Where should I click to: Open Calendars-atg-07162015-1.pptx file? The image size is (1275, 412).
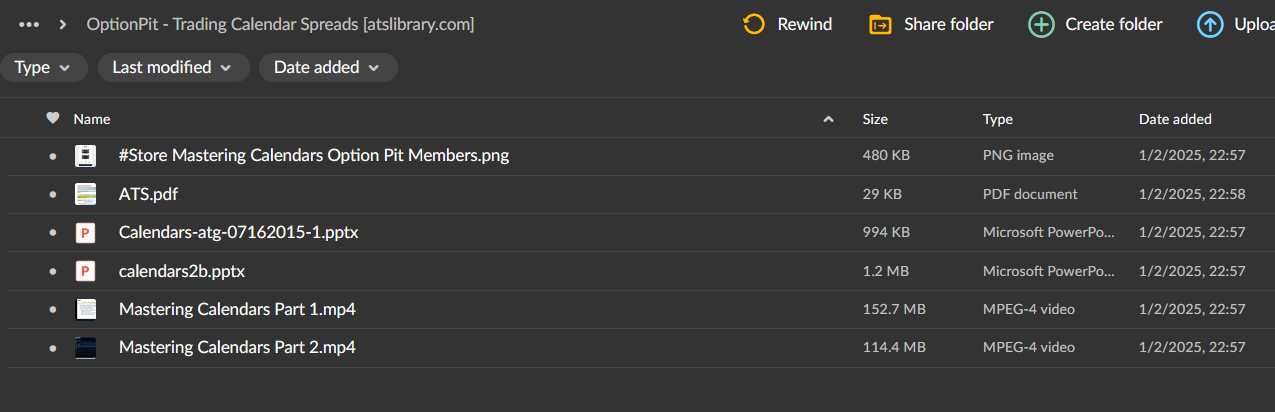click(238, 233)
